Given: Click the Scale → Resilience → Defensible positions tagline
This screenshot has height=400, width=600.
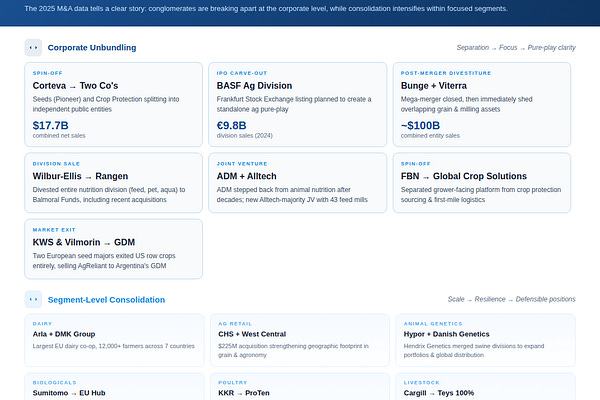Looking at the screenshot, I should click(512, 299).
